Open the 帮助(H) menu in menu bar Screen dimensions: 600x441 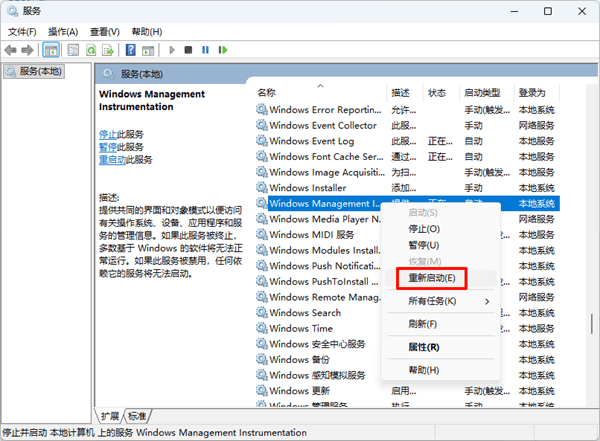point(147,32)
